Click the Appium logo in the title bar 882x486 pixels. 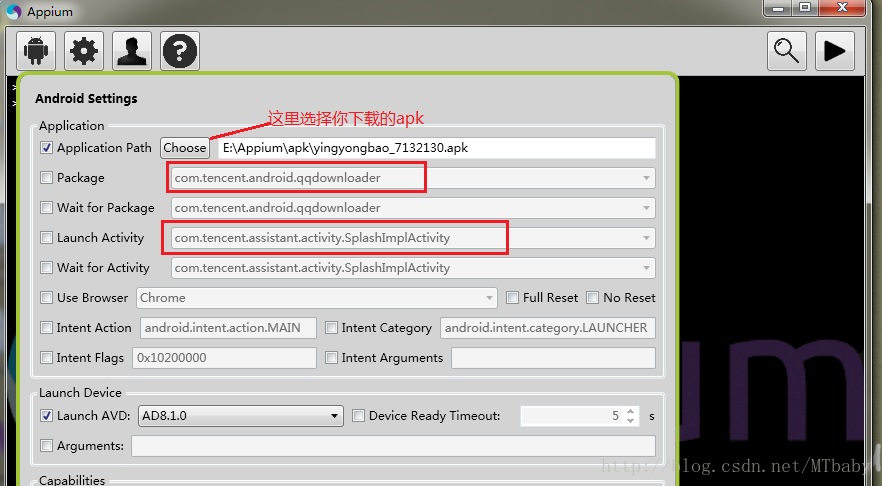[14, 12]
